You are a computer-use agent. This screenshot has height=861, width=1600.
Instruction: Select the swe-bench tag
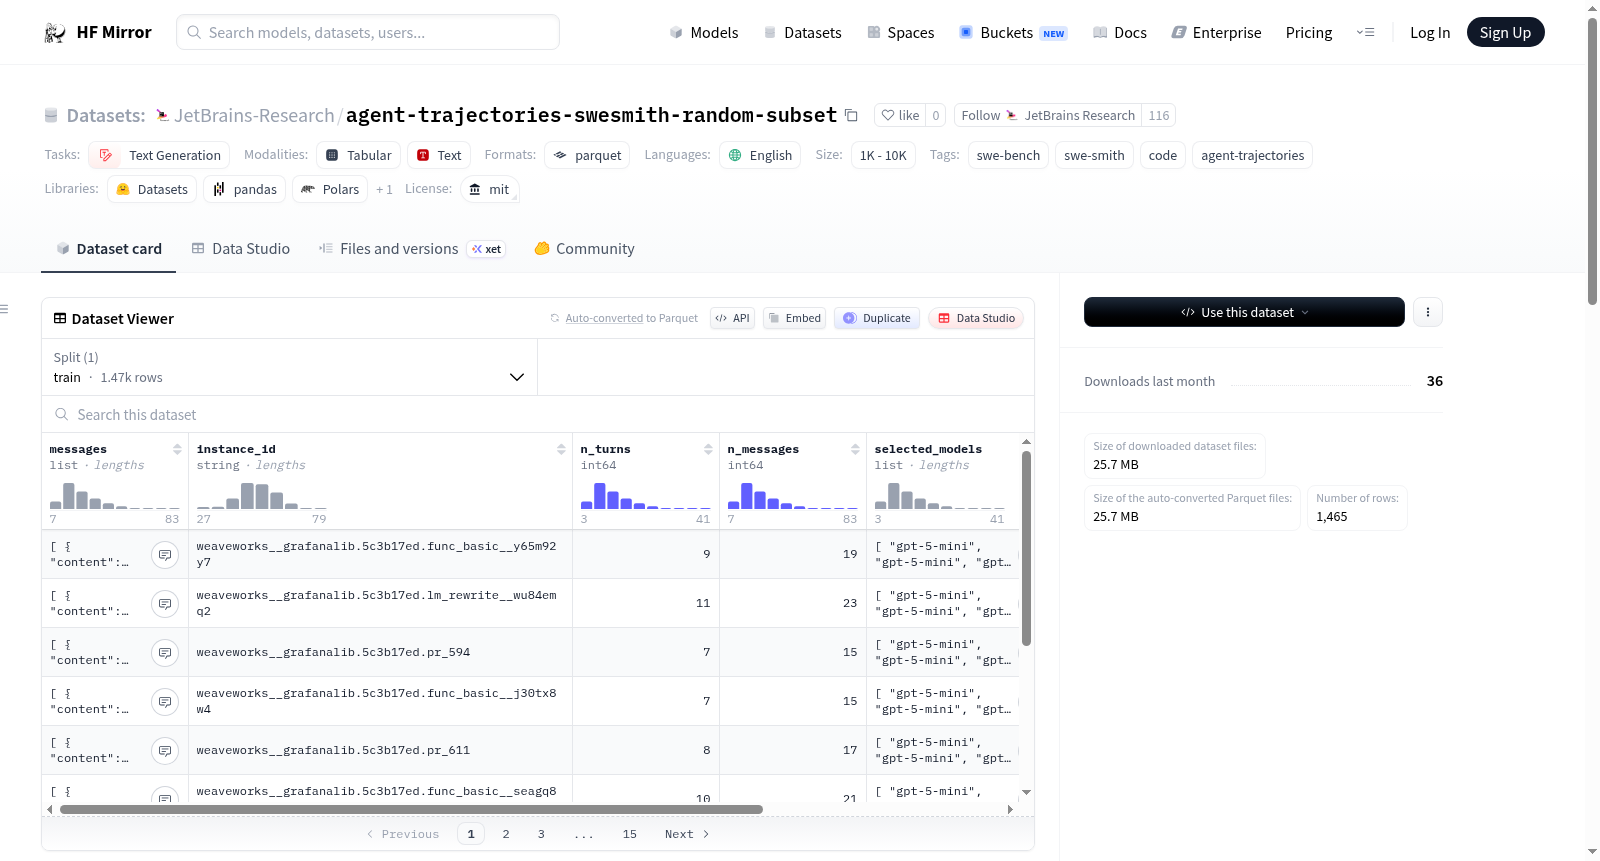(1008, 155)
